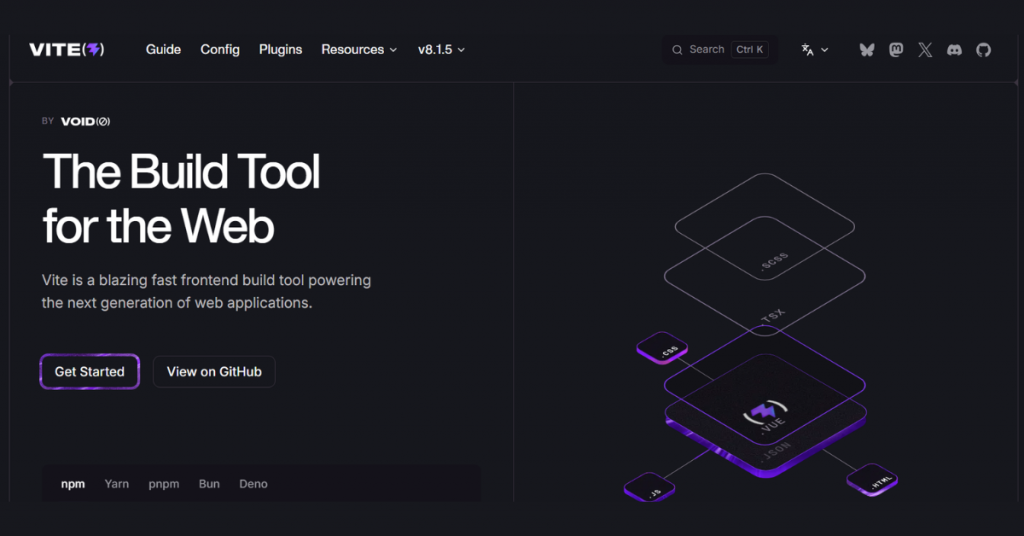The image size is (1024, 536).
Task: Click the .HTML tile in illustration
Action: pyautogui.click(x=872, y=480)
